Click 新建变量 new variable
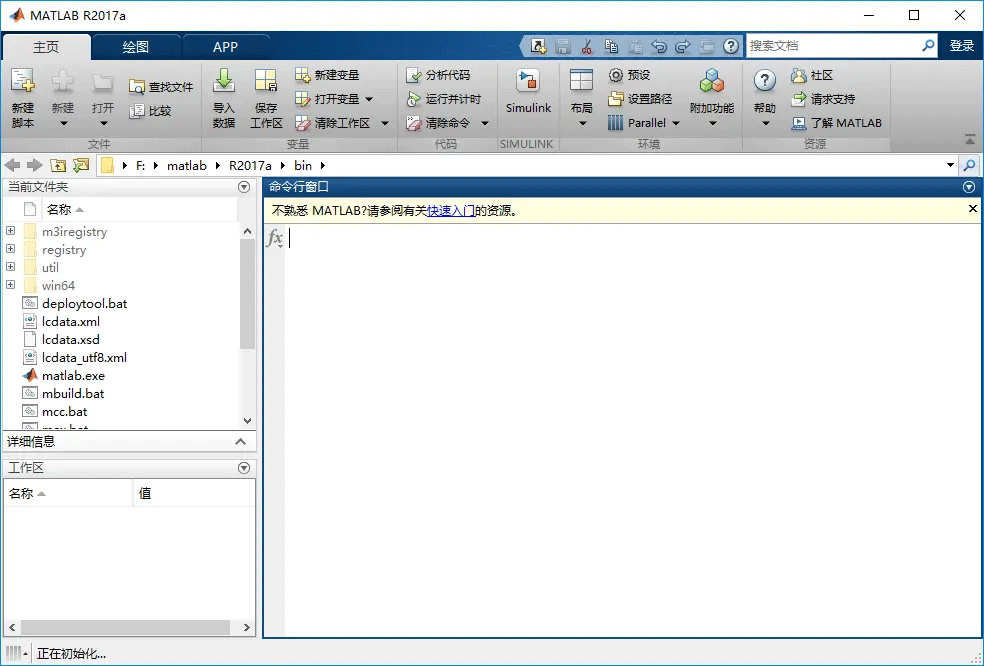 point(327,75)
